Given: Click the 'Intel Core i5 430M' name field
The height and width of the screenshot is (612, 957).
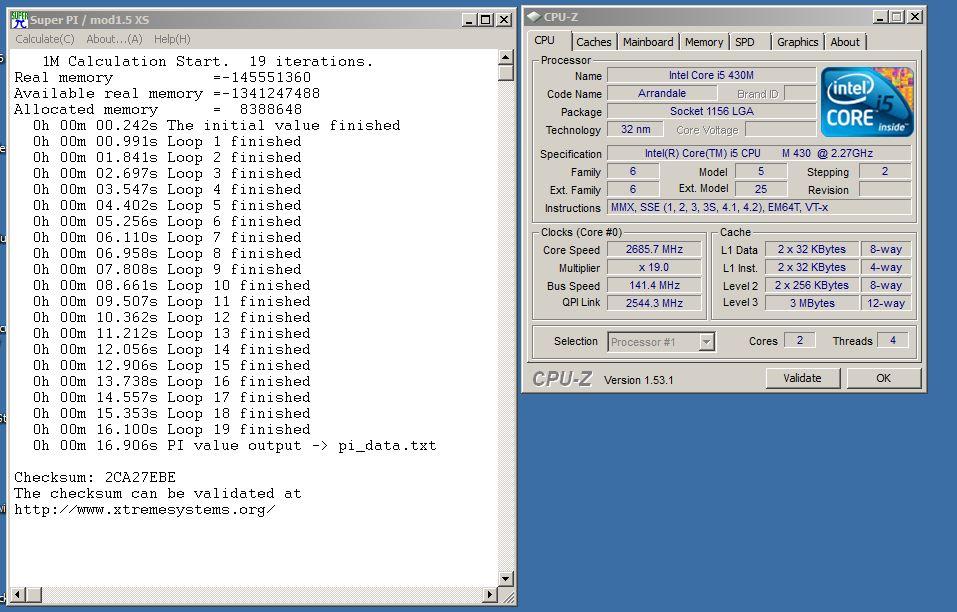Looking at the screenshot, I should tap(711, 75).
